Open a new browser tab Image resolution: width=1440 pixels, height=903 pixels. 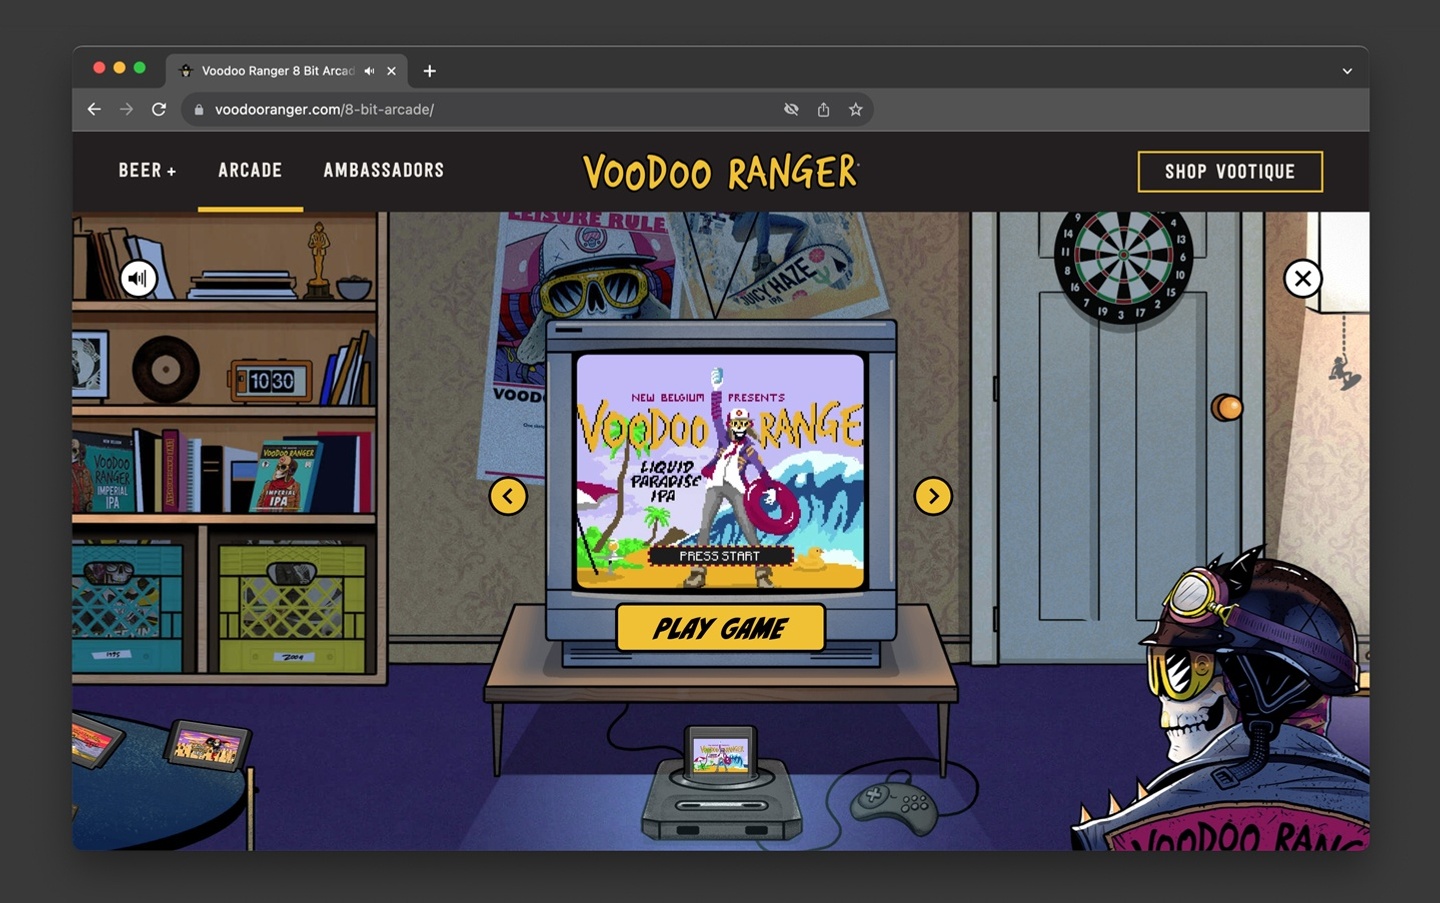pos(430,71)
